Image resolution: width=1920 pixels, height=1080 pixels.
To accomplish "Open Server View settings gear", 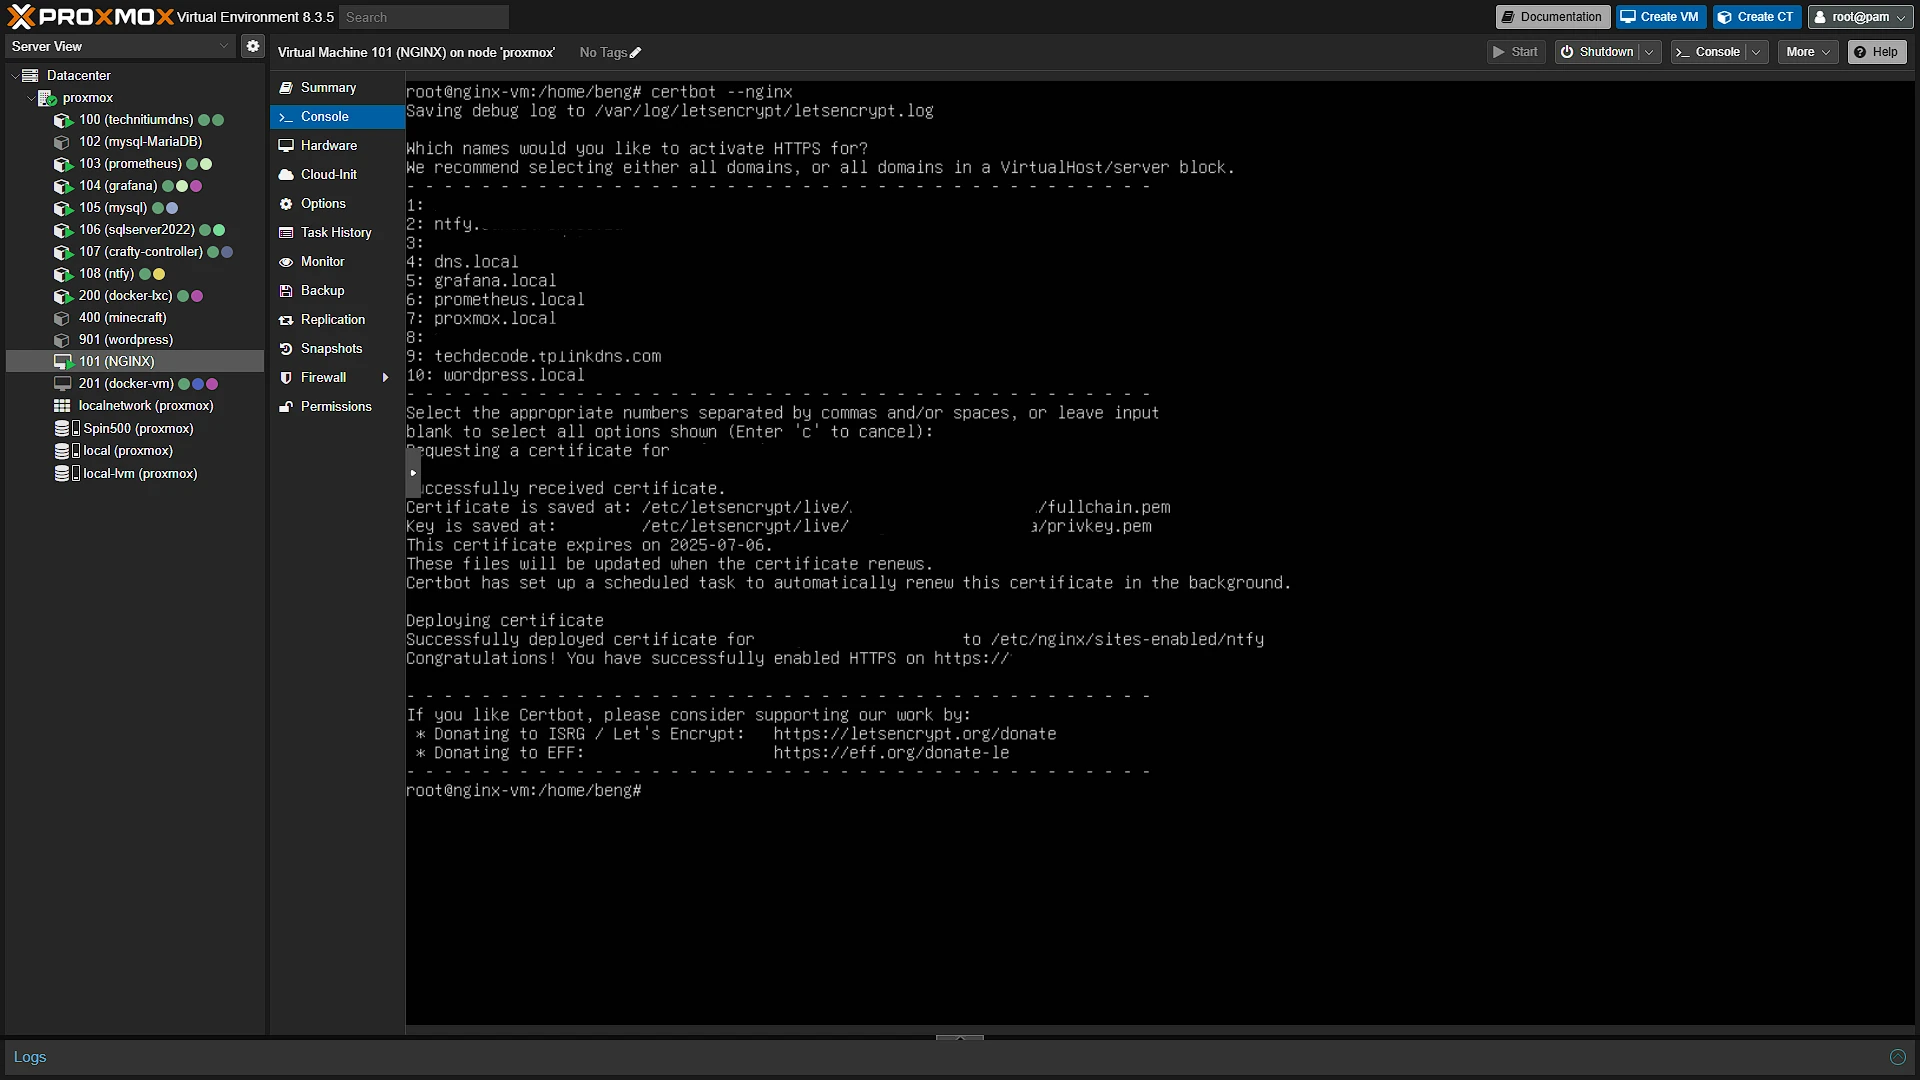I will (253, 46).
